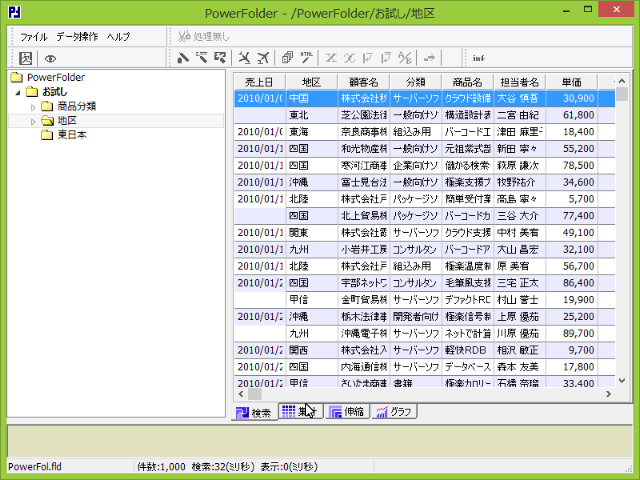The height and width of the screenshot is (480, 640).
Task: Open the ヘルプ menu
Action: 118,37
